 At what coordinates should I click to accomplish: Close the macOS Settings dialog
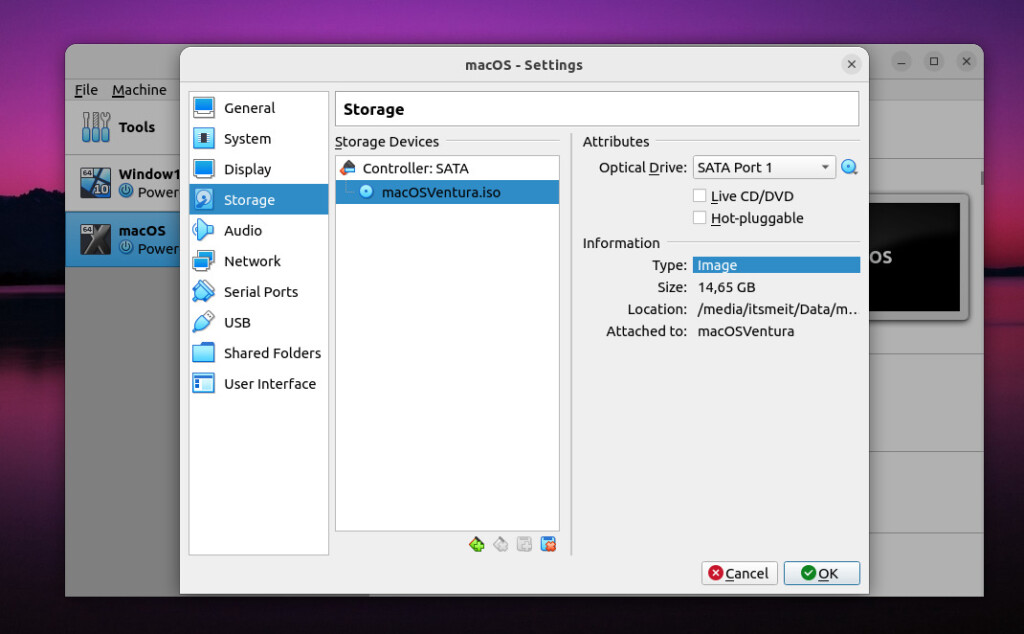pos(851,64)
